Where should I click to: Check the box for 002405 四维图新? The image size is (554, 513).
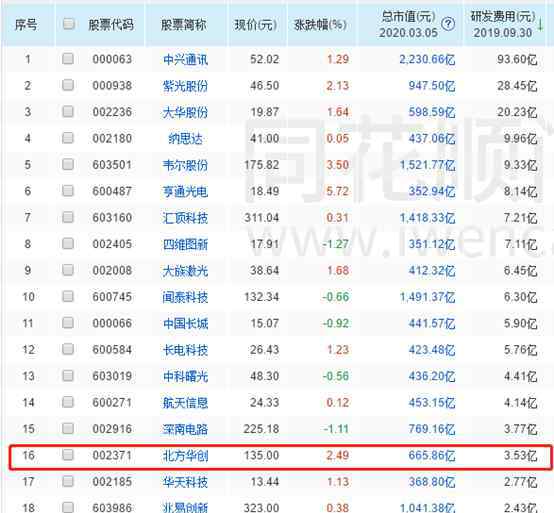point(67,243)
